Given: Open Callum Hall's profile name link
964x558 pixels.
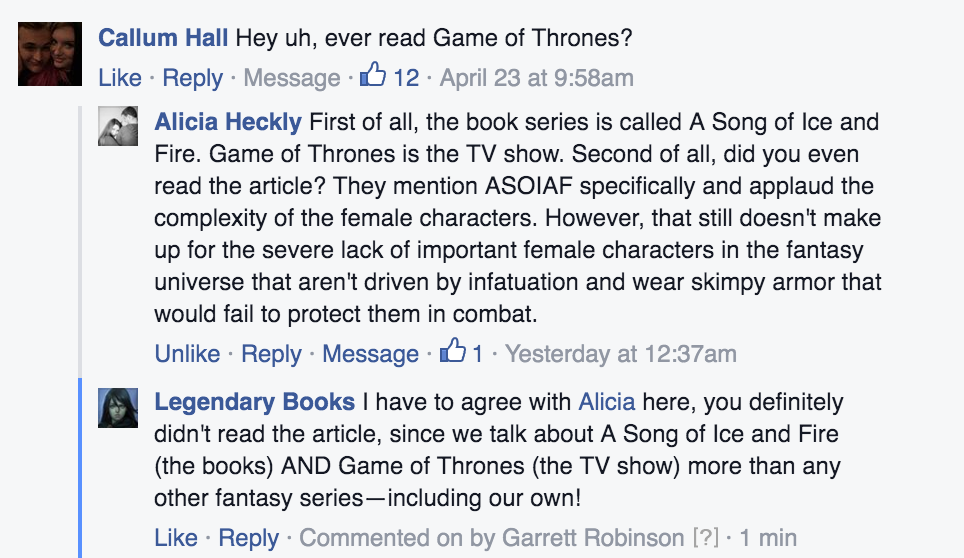Looking at the screenshot, I should click(x=163, y=41).
